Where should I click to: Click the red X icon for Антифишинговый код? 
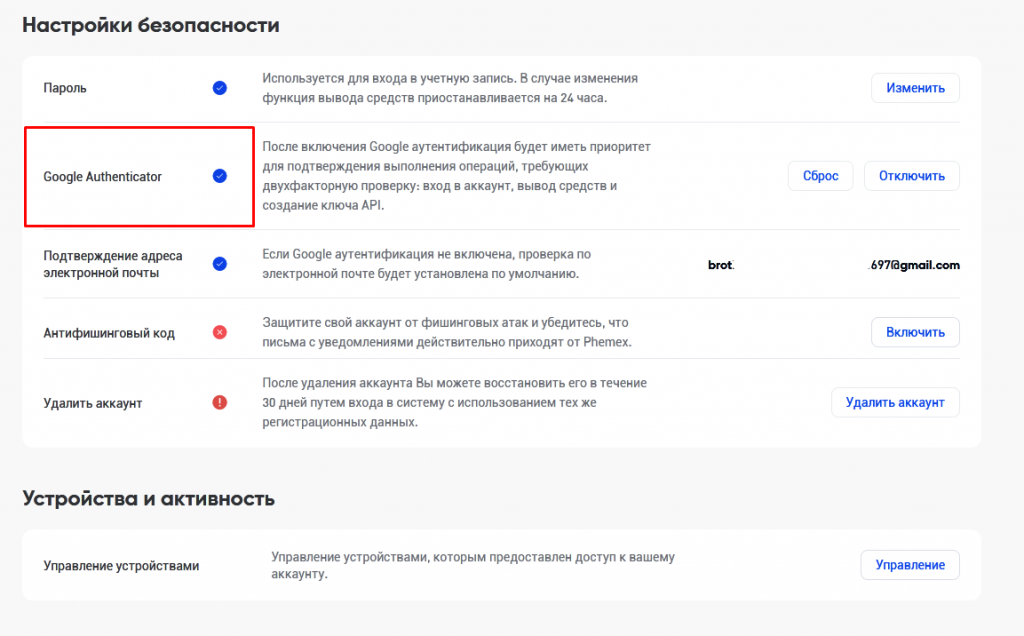(x=220, y=332)
